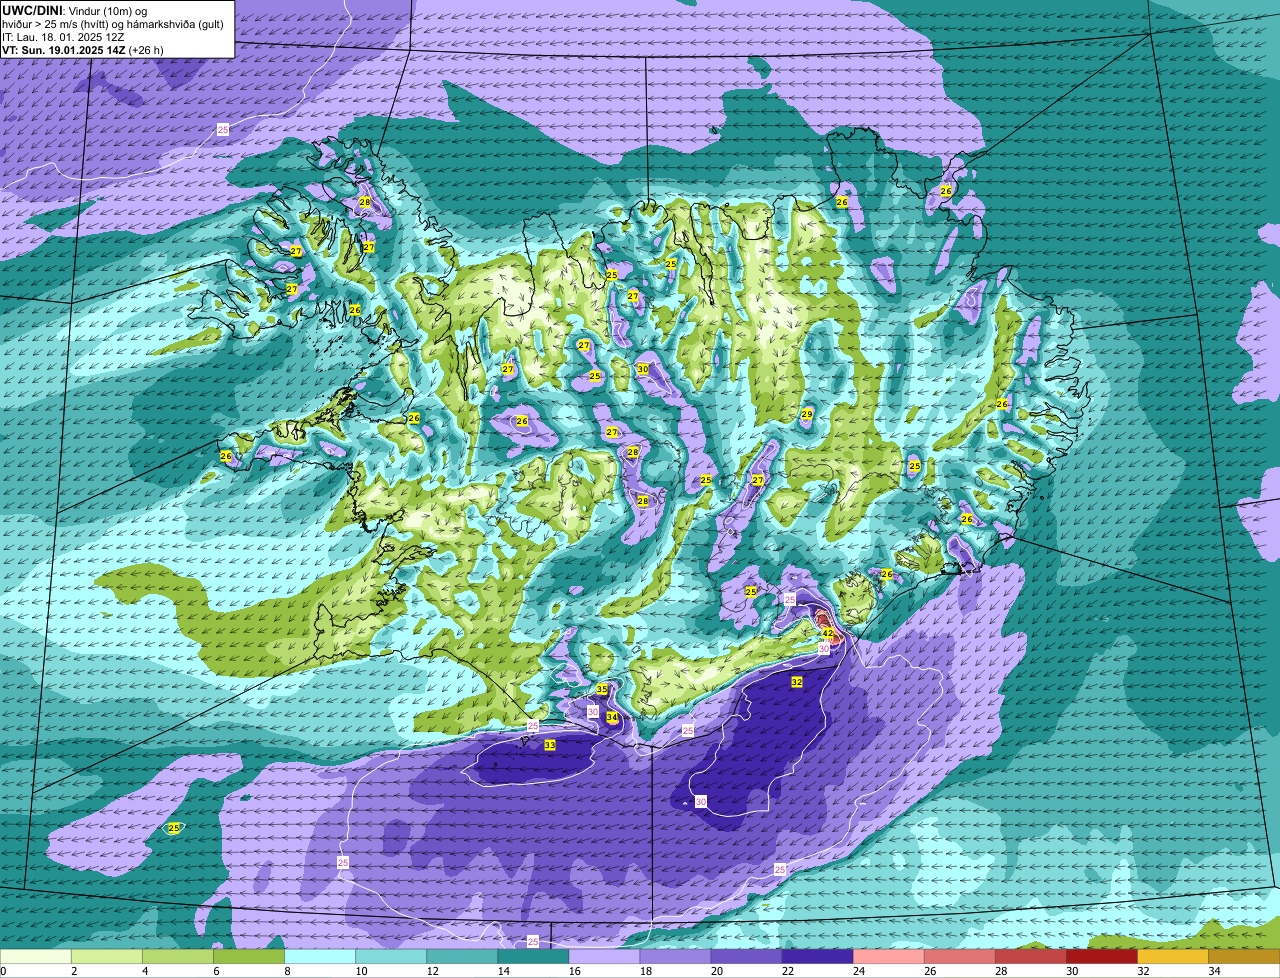Pick the yellow 32 gust label
Screen dimensions: 1280x978
[x=797, y=682]
